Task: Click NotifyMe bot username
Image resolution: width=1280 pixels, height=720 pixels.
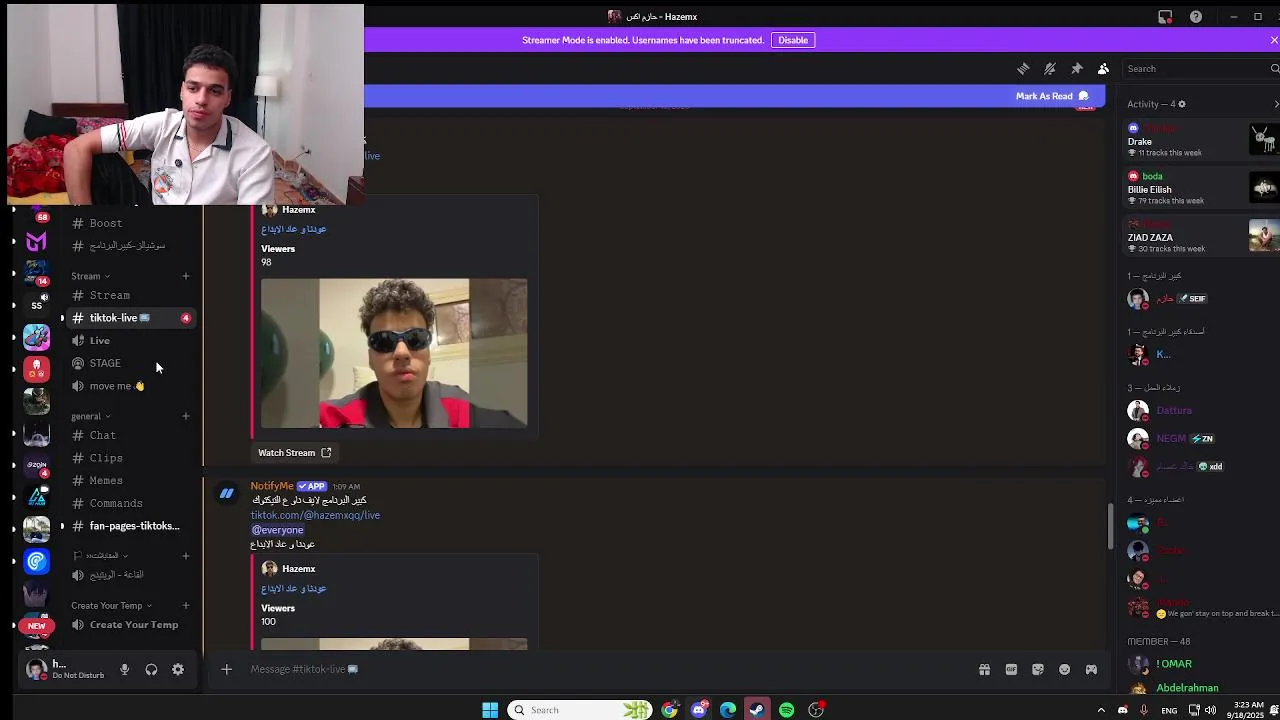Action: point(272,486)
